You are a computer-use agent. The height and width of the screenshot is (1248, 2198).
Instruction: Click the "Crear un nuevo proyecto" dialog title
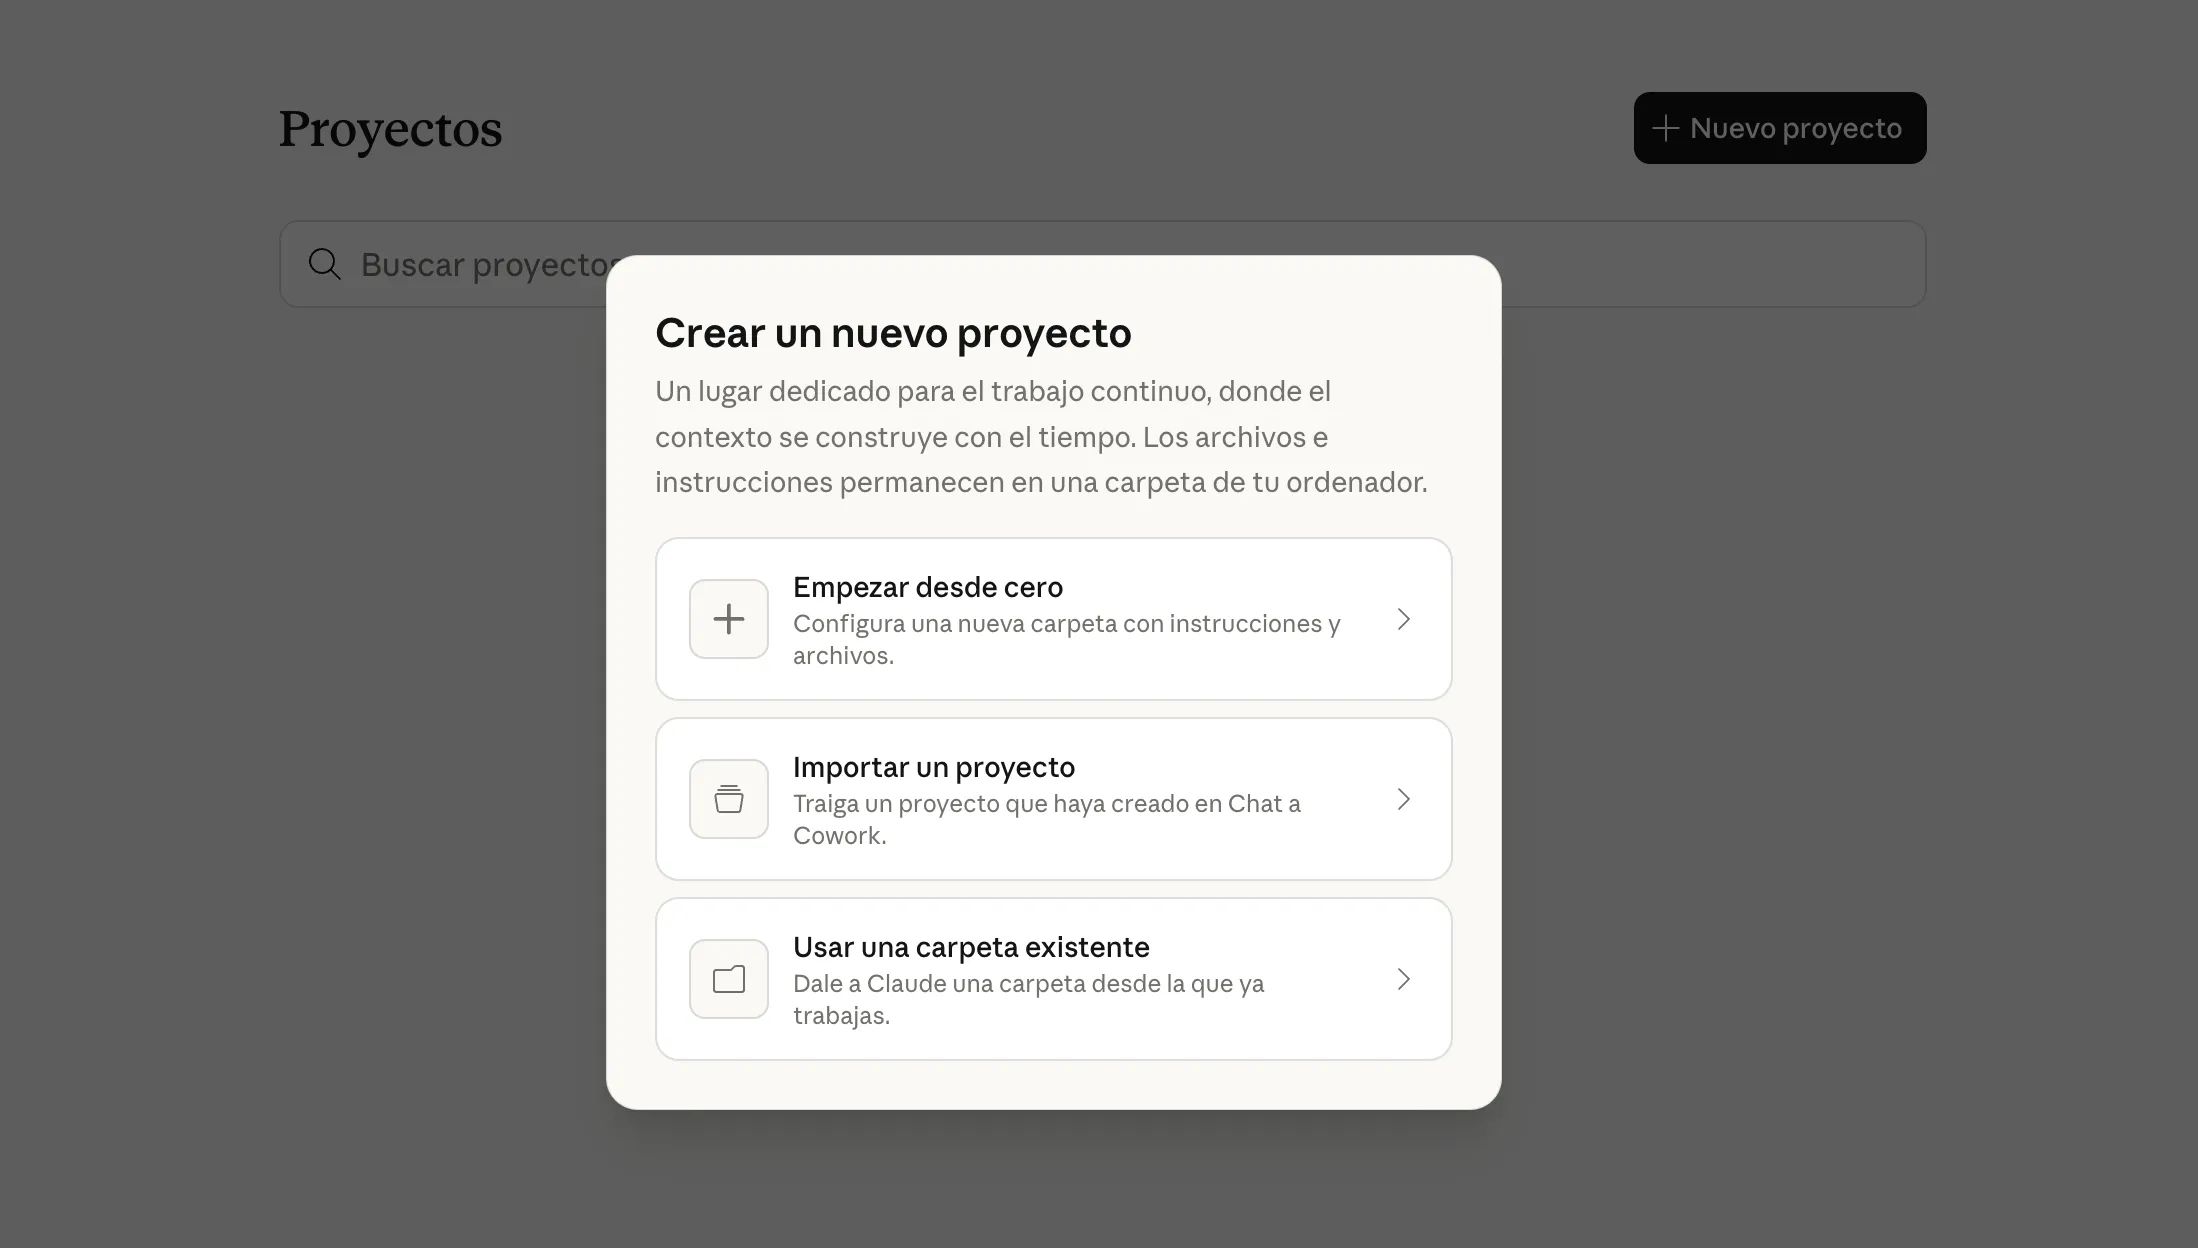click(892, 333)
